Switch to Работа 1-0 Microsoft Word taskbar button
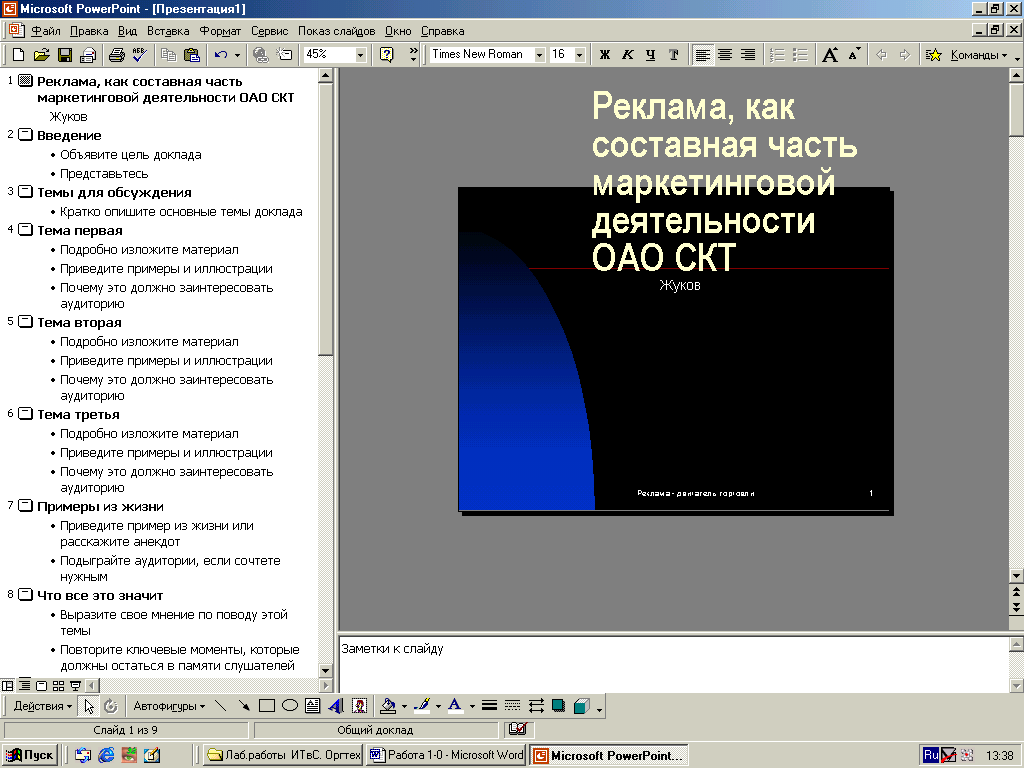Viewport: 1024px width, 768px height. click(x=446, y=755)
